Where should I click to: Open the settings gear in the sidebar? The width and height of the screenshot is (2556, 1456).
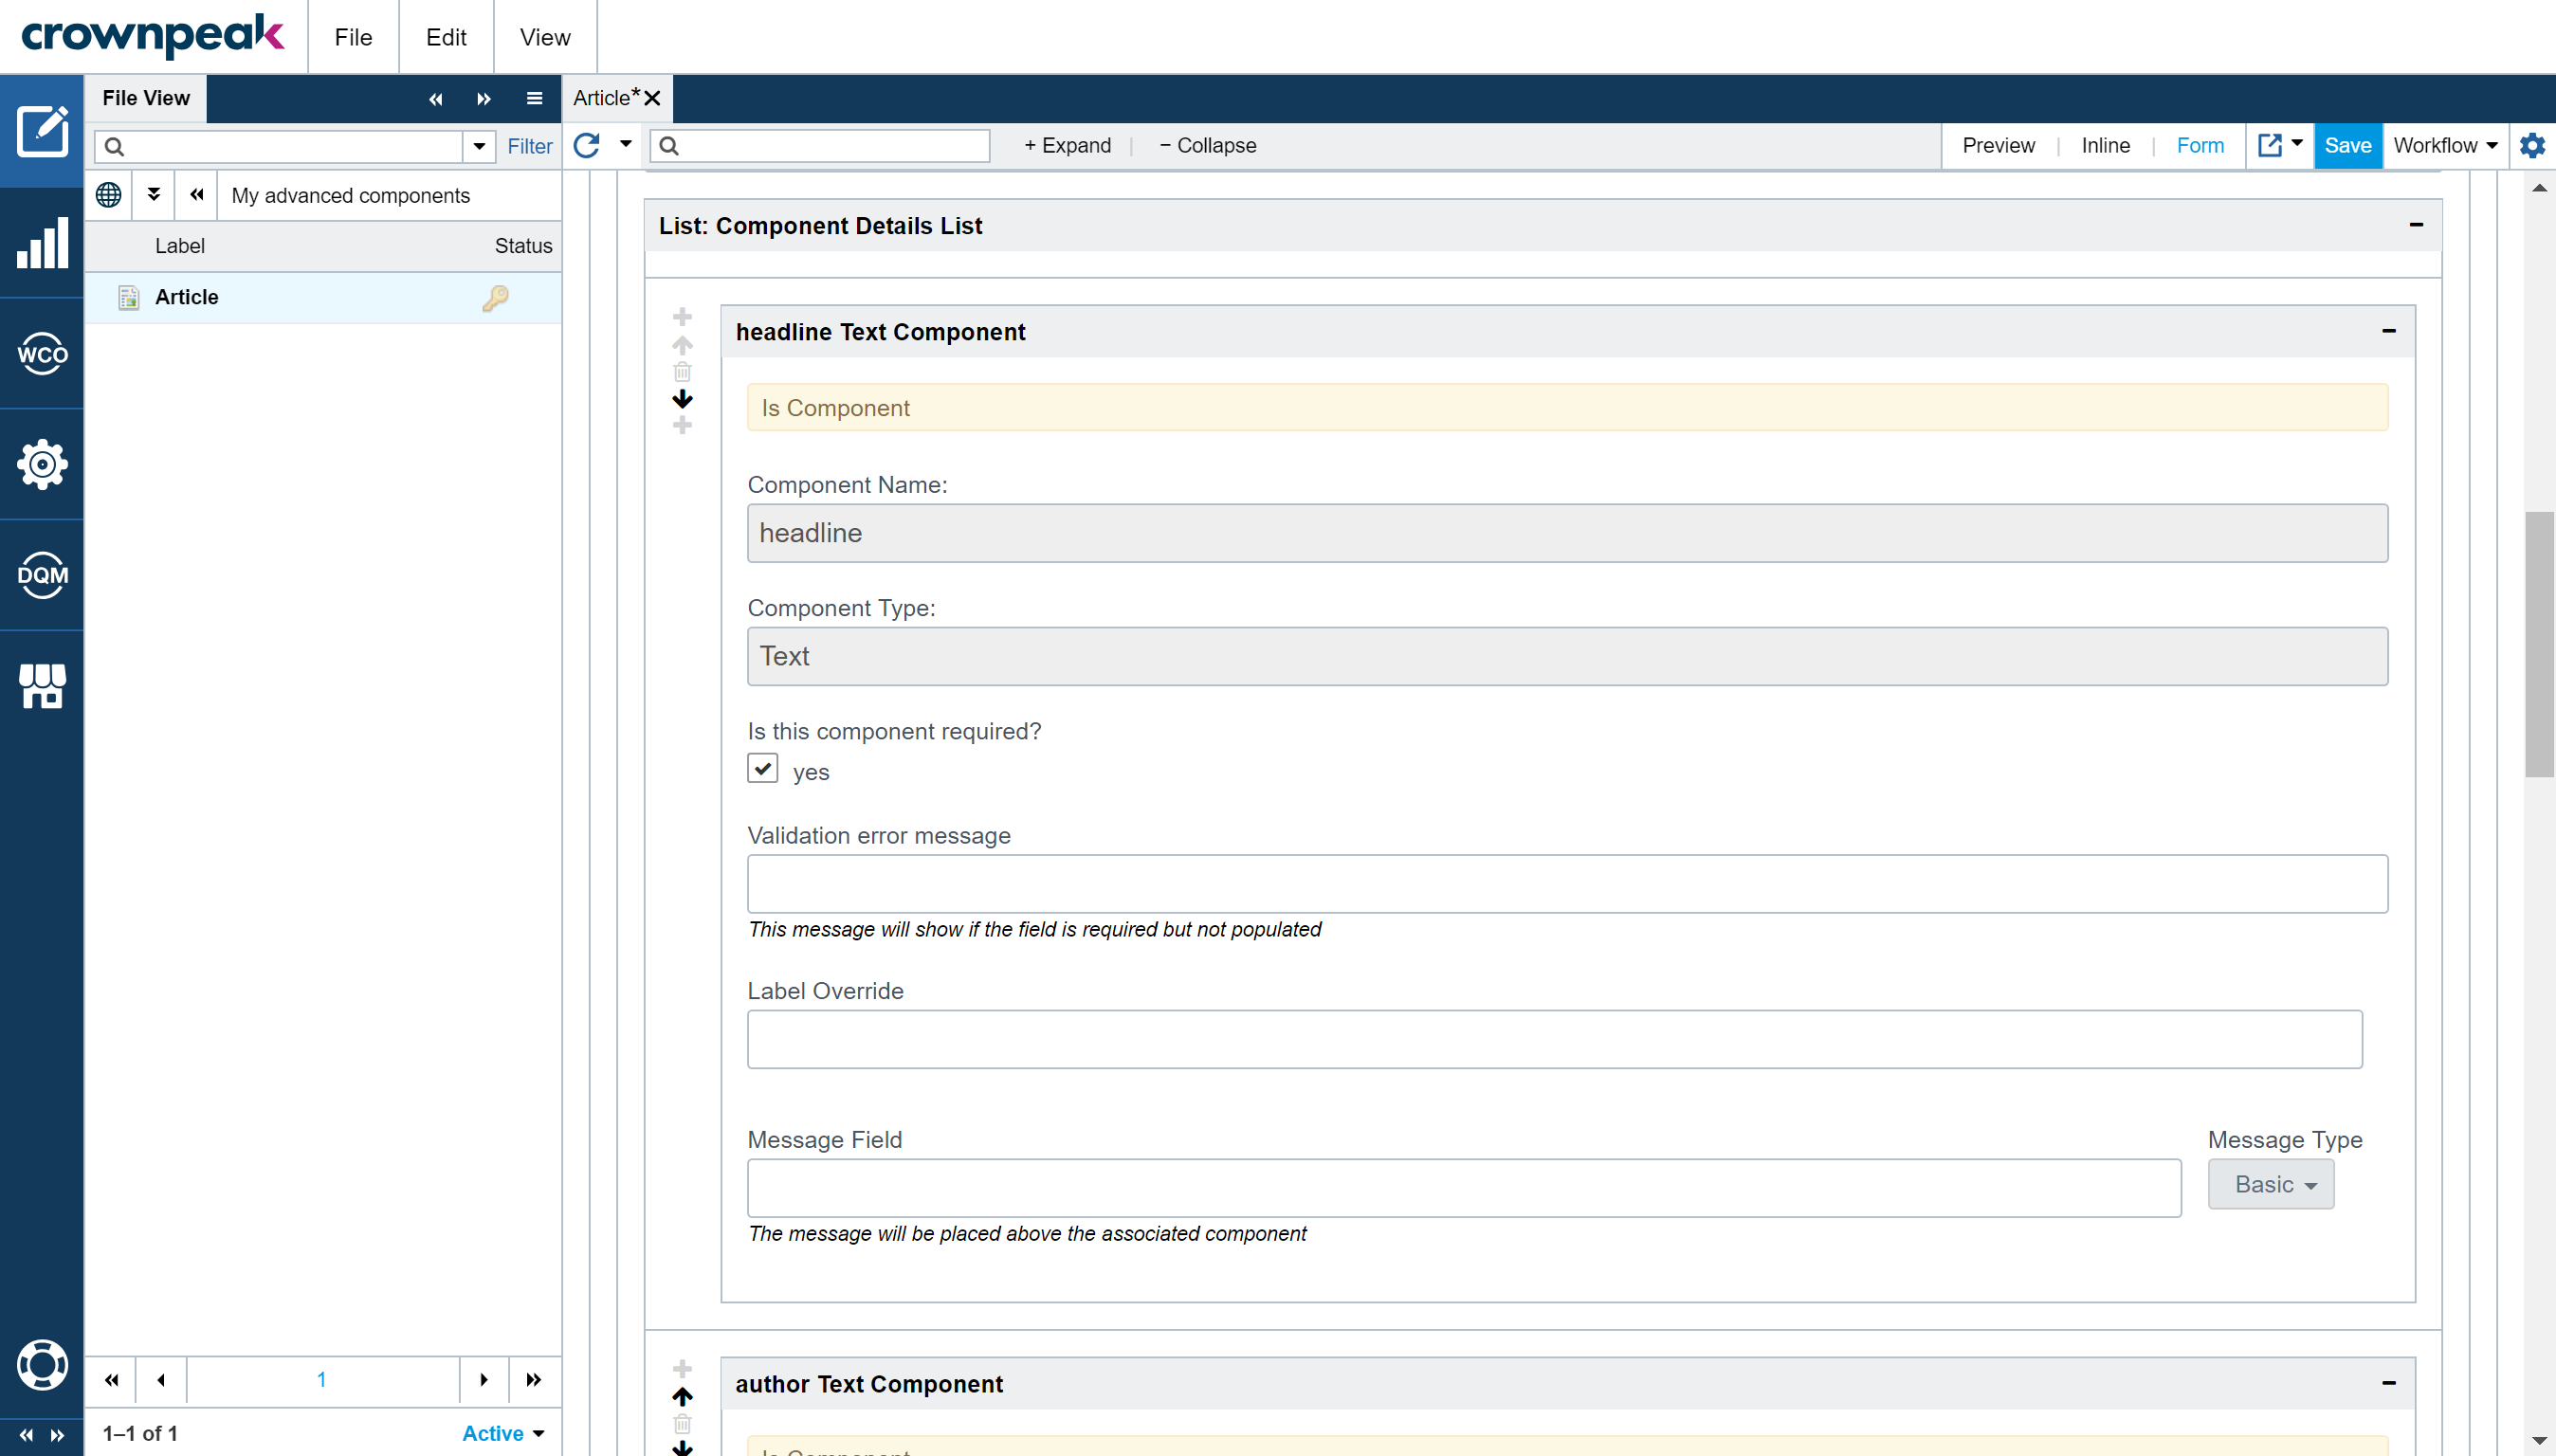click(42, 464)
